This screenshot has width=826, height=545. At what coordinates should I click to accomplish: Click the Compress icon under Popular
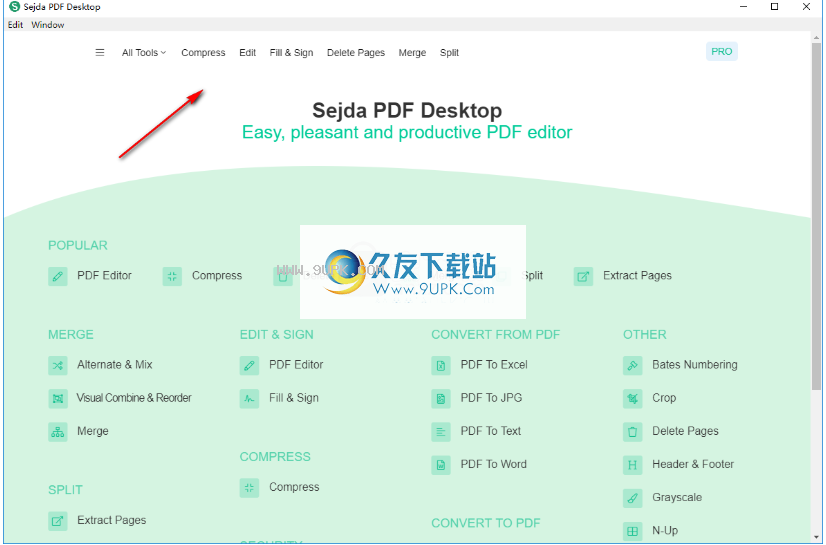pyautogui.click(x=172, y=276)
